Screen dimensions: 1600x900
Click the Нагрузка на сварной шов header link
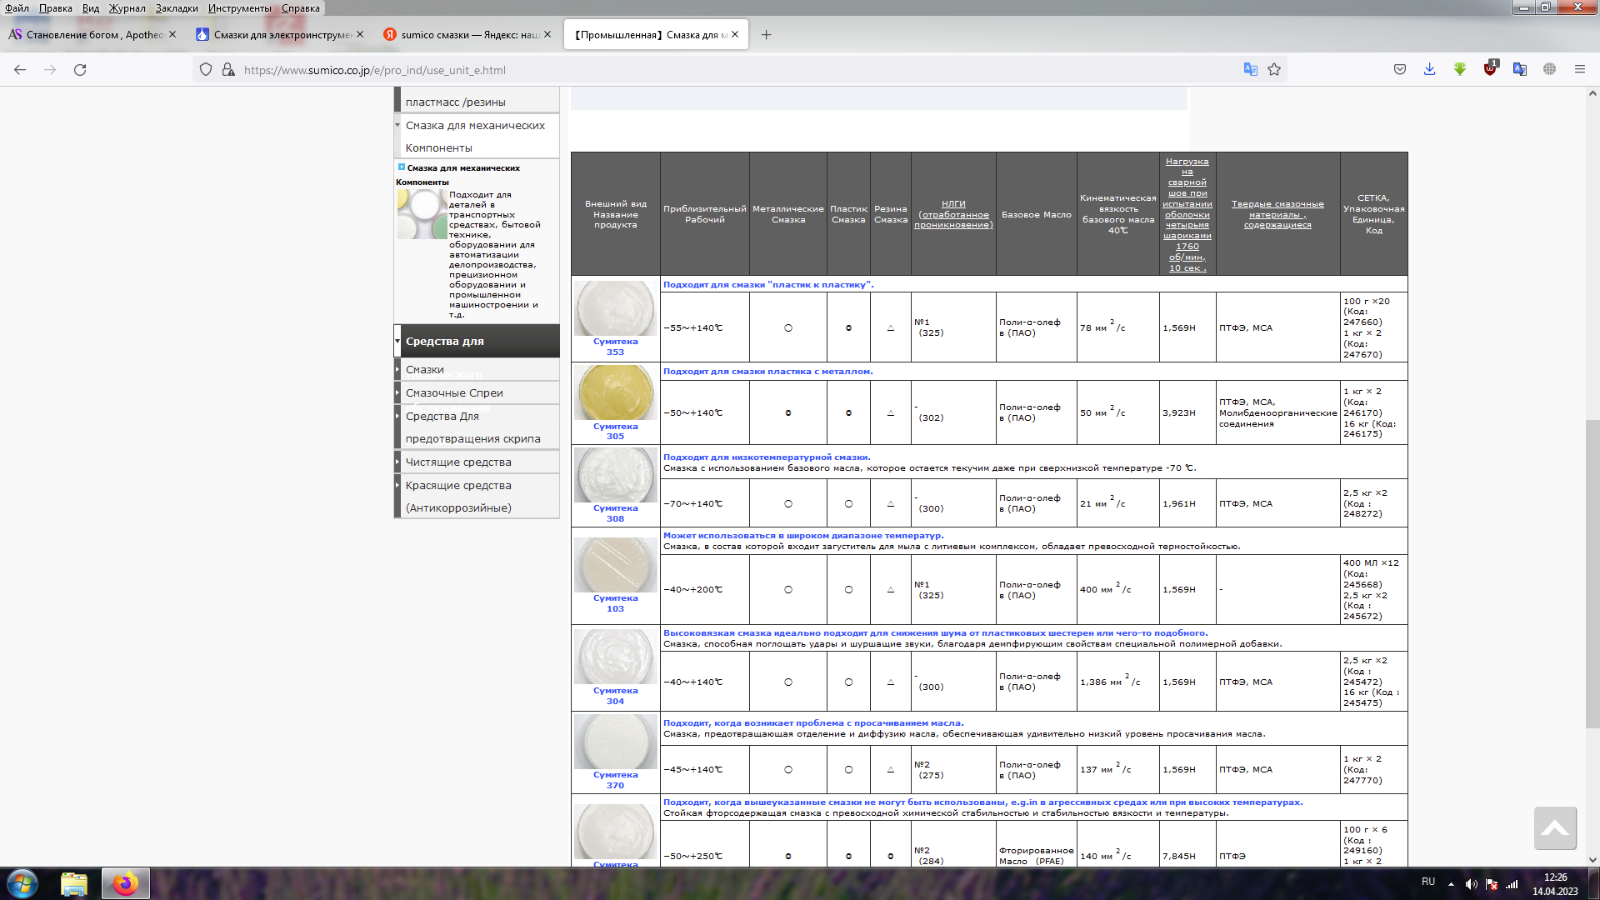pos(1187,214)
